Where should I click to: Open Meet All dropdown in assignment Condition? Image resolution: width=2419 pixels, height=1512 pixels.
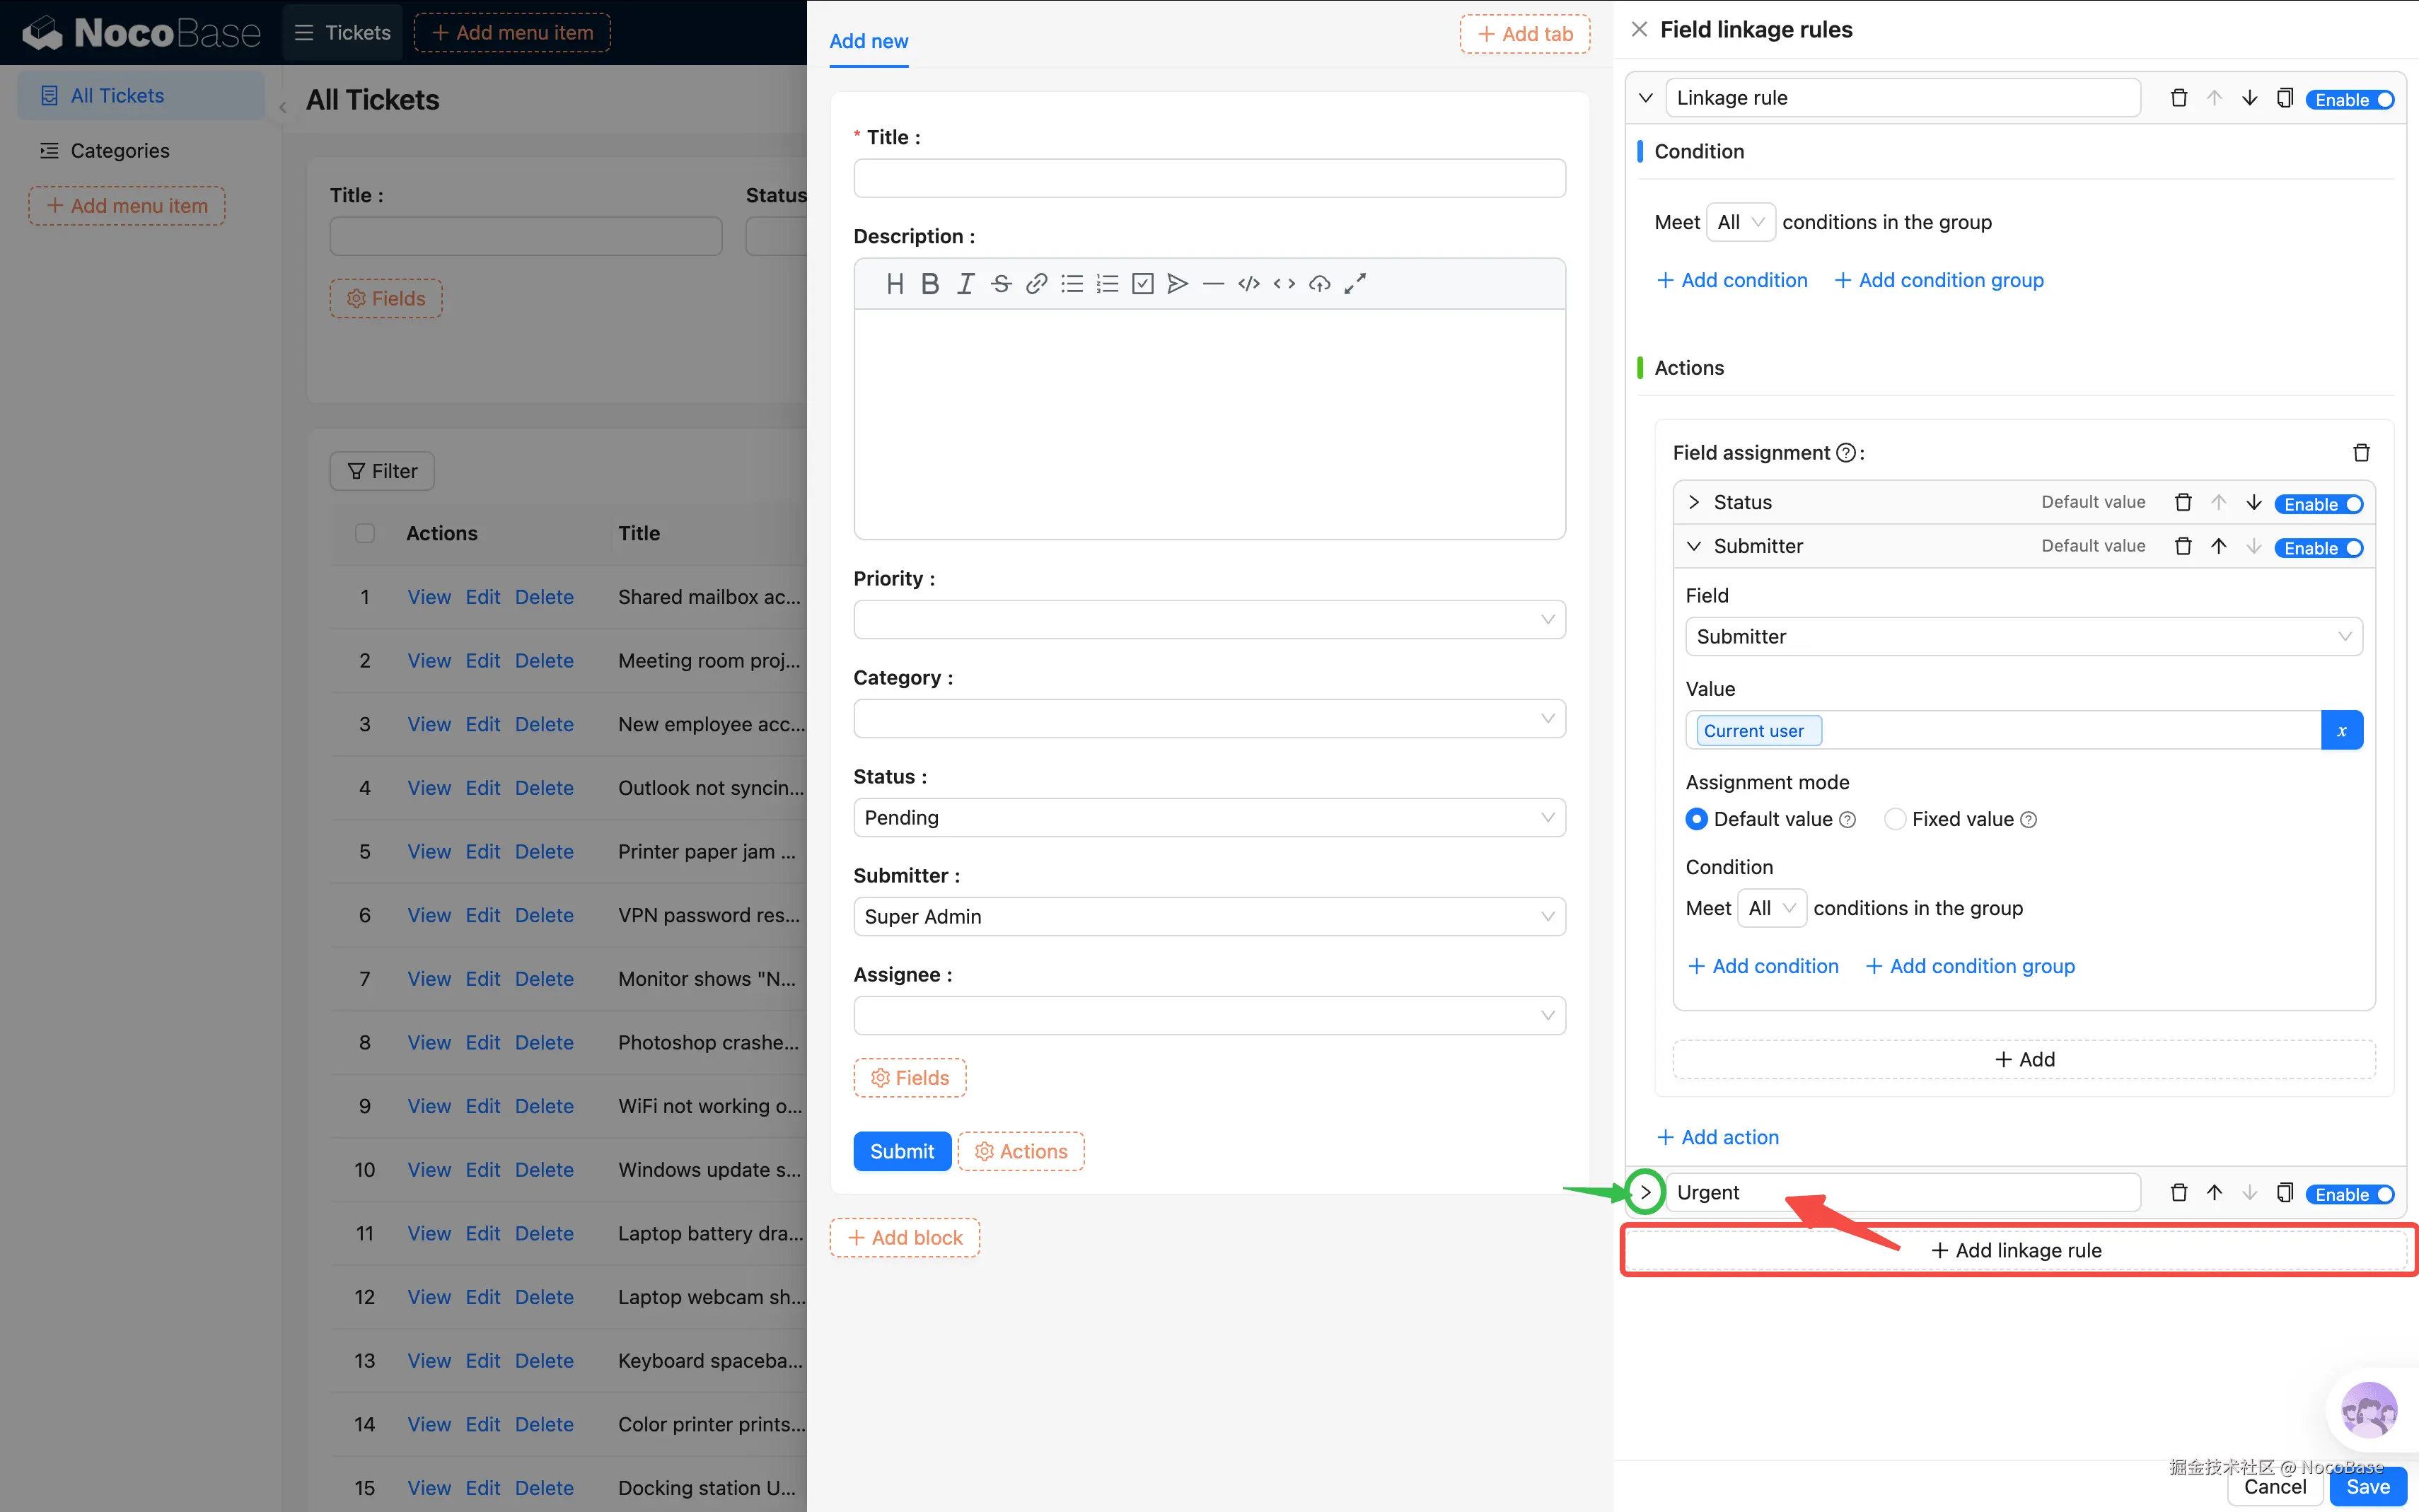click(x=1772, y=908)
